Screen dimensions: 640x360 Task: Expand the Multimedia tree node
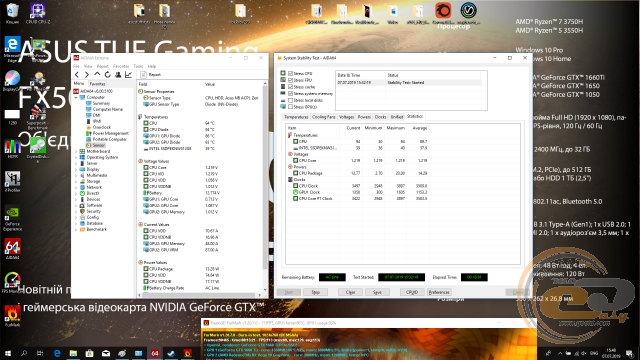[76, 176]
